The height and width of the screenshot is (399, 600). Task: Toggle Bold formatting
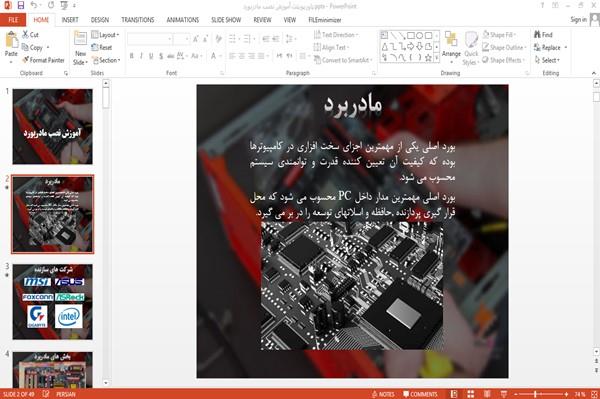(x=132, y=56)
